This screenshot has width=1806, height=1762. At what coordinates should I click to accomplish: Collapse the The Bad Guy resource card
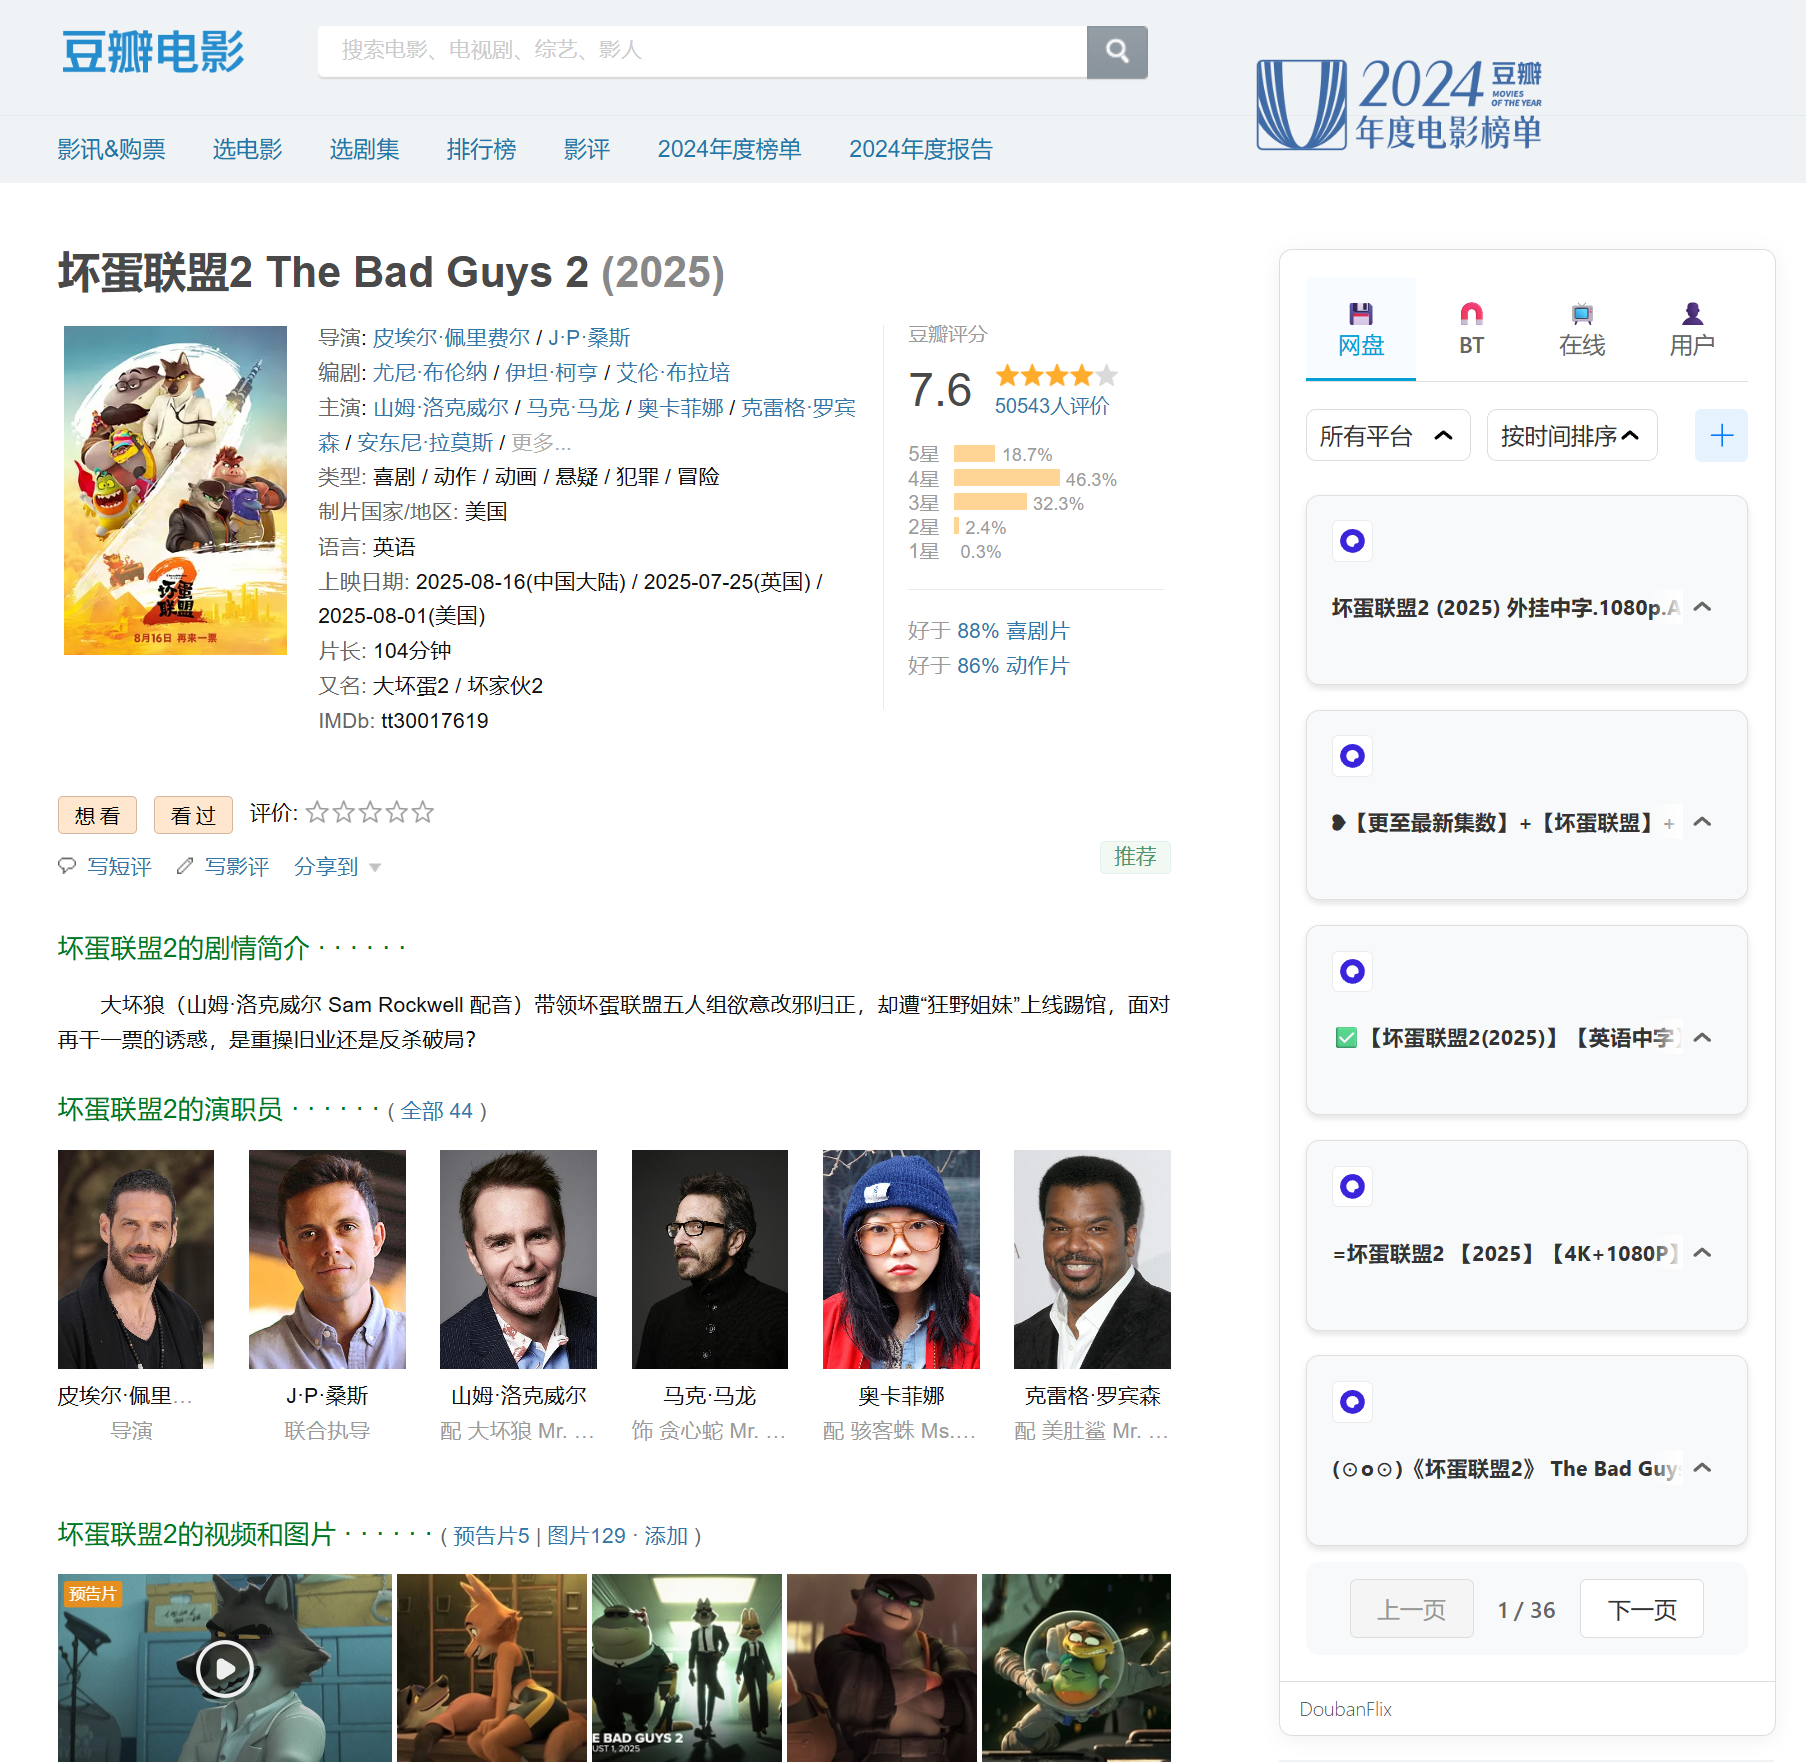pos(1703,1468)
